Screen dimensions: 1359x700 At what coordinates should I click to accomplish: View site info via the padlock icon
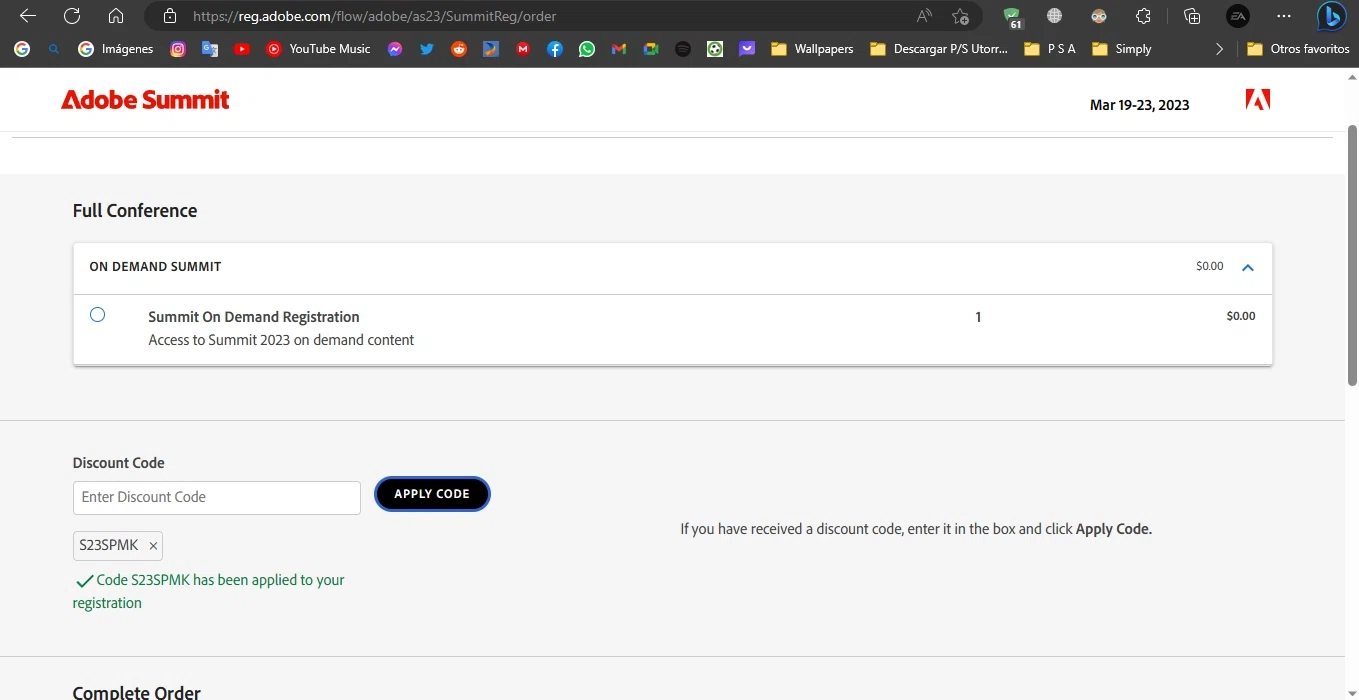(169, 16)
